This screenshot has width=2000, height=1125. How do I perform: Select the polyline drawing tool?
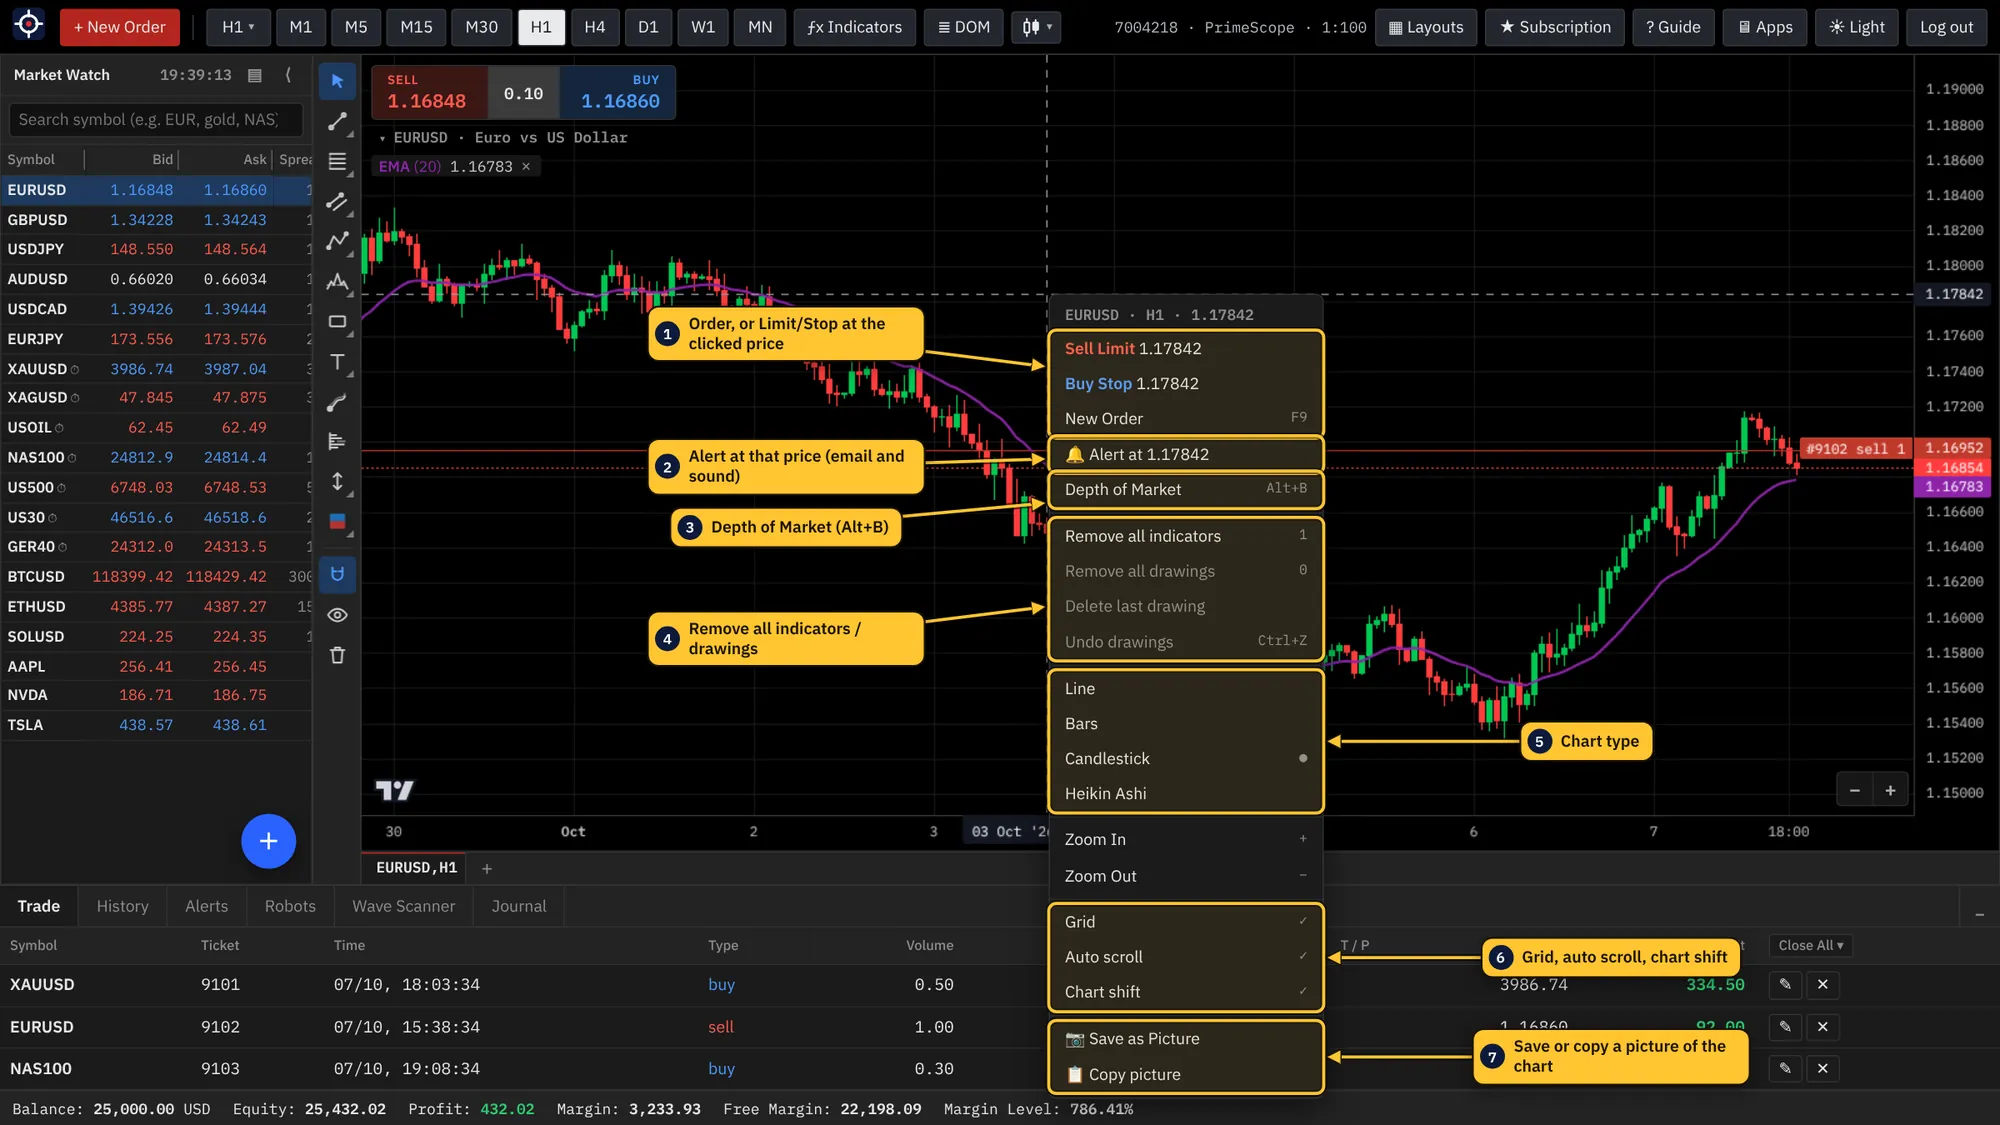click(x=337, y=241)
